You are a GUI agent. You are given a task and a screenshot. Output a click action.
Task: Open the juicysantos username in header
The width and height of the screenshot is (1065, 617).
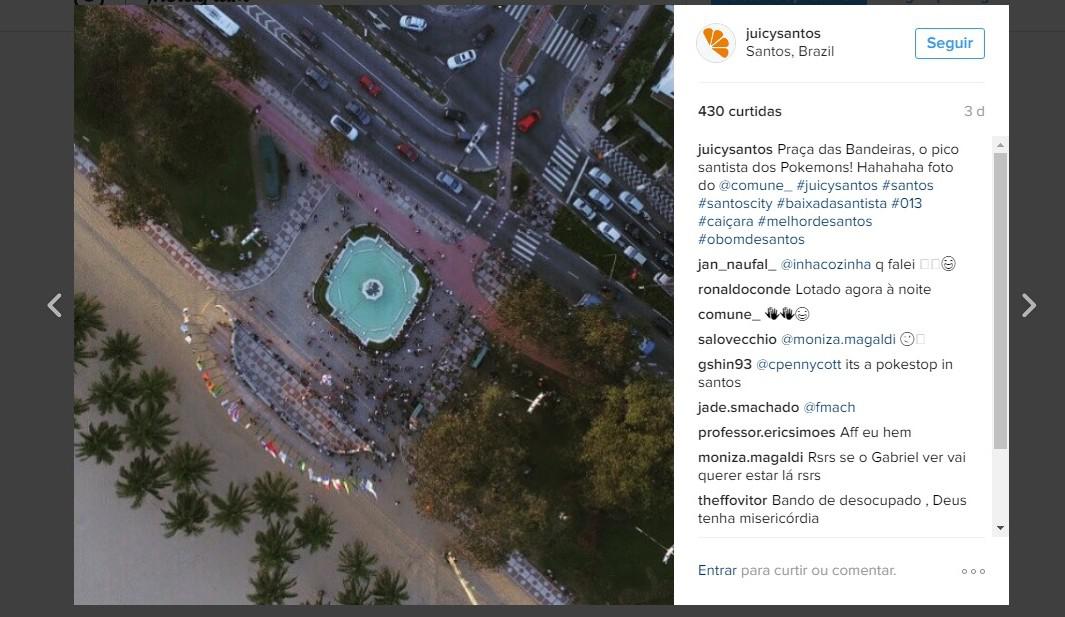(x=782, y=33)
